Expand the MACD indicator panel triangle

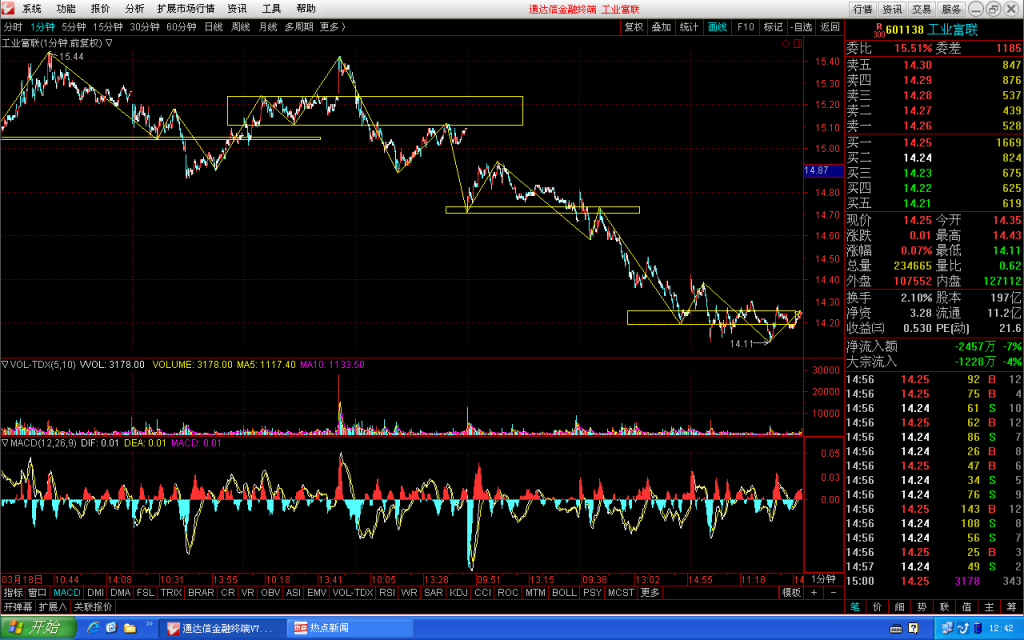click(5, 443)
